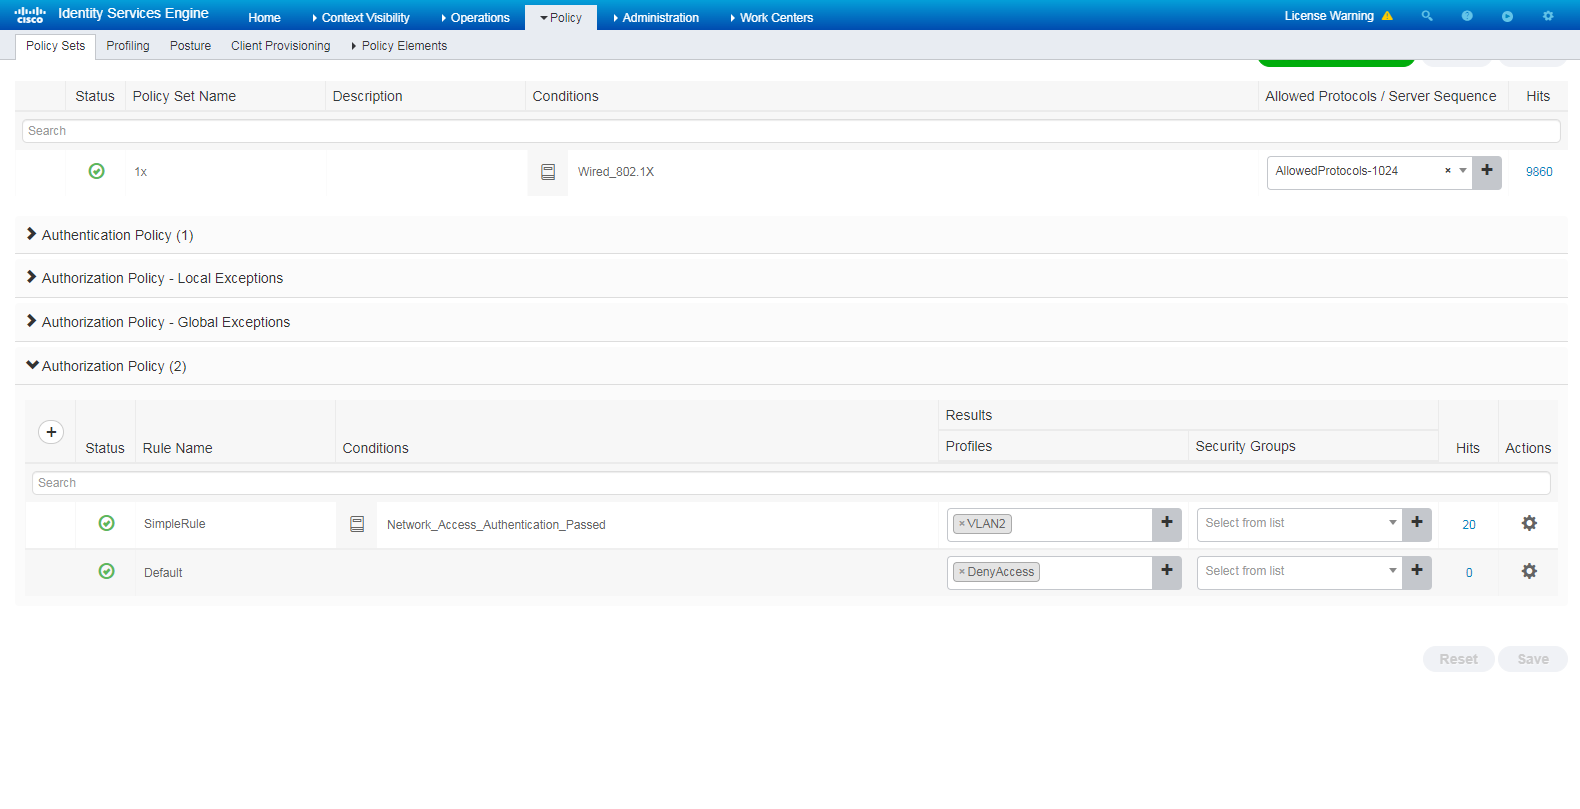Open the system settings gear icon in header
1580x809 pixels.
[1548, 16]
